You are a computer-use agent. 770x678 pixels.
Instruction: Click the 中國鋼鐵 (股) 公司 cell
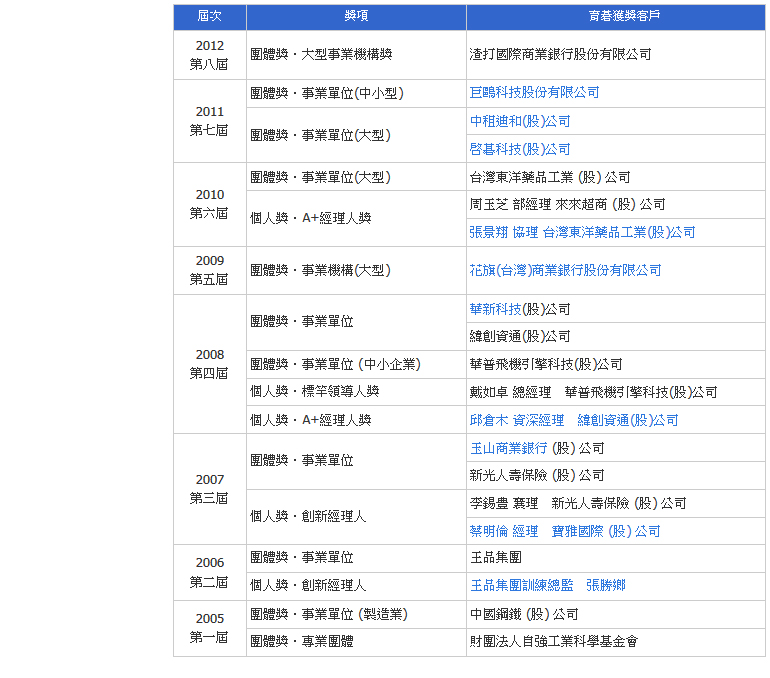pyautogui.click(x=523, y=614)
